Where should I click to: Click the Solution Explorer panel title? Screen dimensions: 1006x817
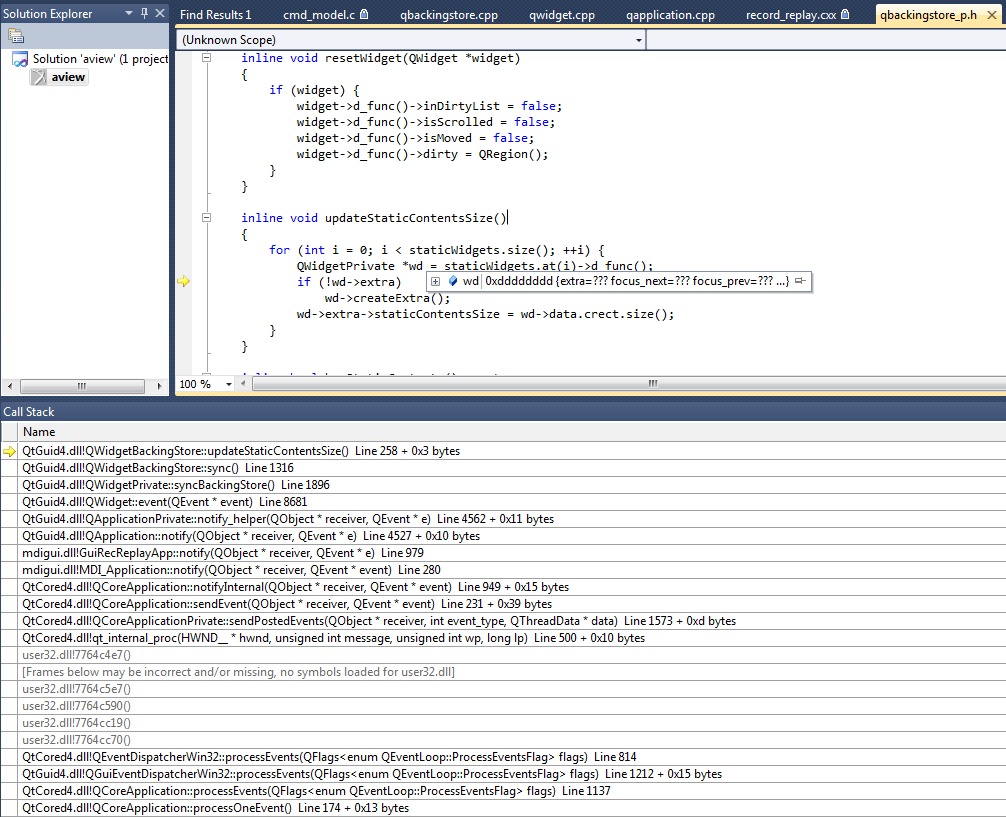pos(47,13)
